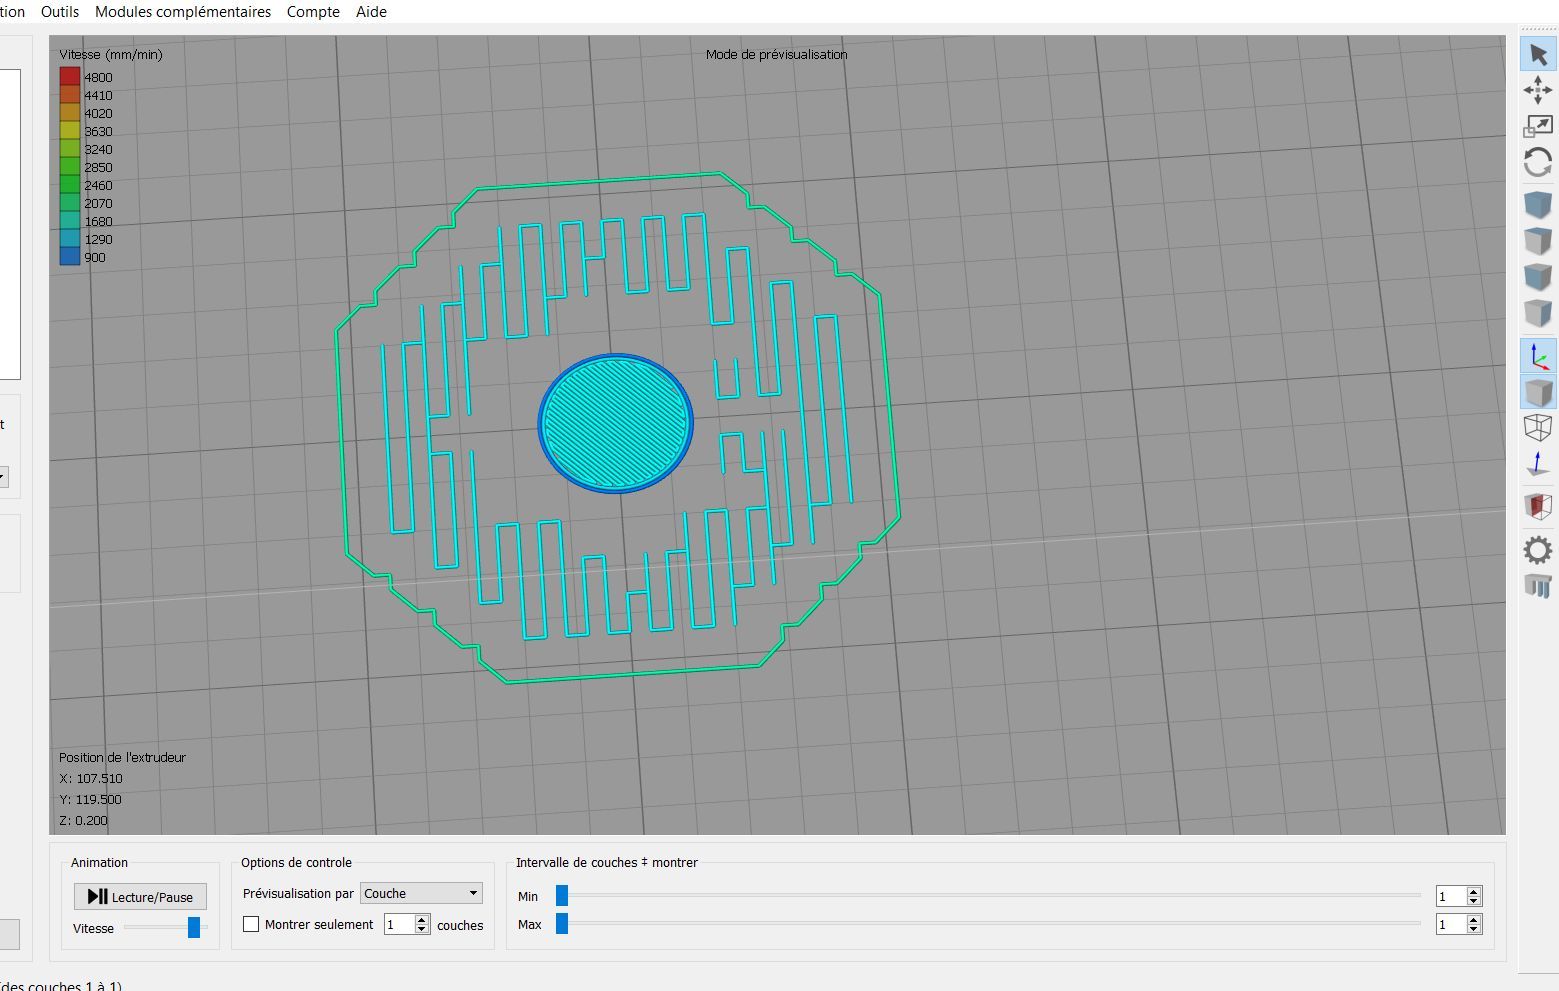Screen dimensions: 1559x991
Task: Open the gear settings icon
Action: pos(1538,550)
